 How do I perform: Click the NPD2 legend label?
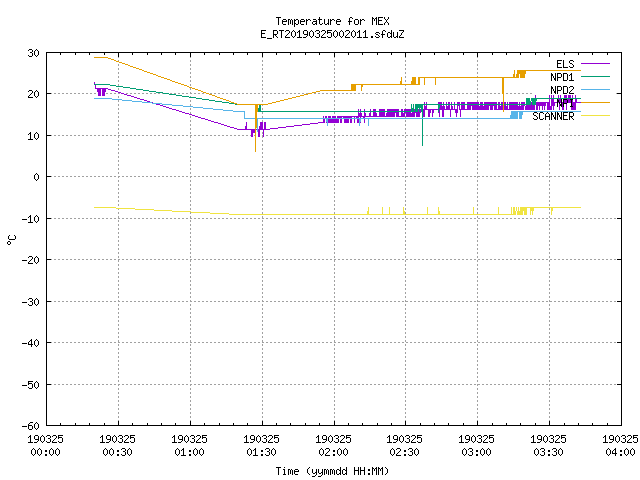pyautogui.click(x=562, y=90)
